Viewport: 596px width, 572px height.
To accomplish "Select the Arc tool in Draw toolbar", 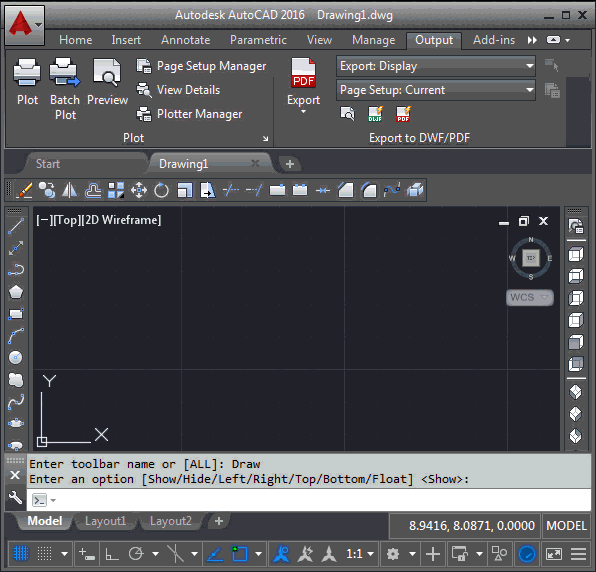I will click(16, 336).
